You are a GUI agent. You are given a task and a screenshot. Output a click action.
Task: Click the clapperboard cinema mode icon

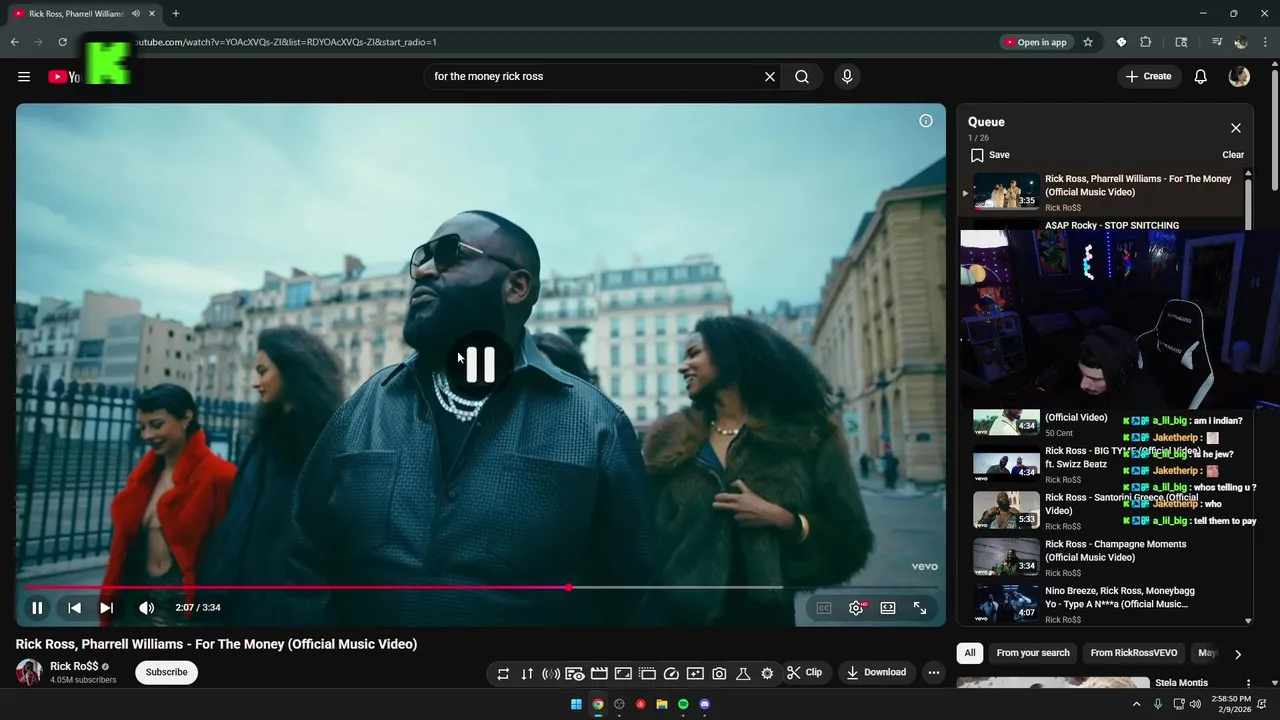599,674
